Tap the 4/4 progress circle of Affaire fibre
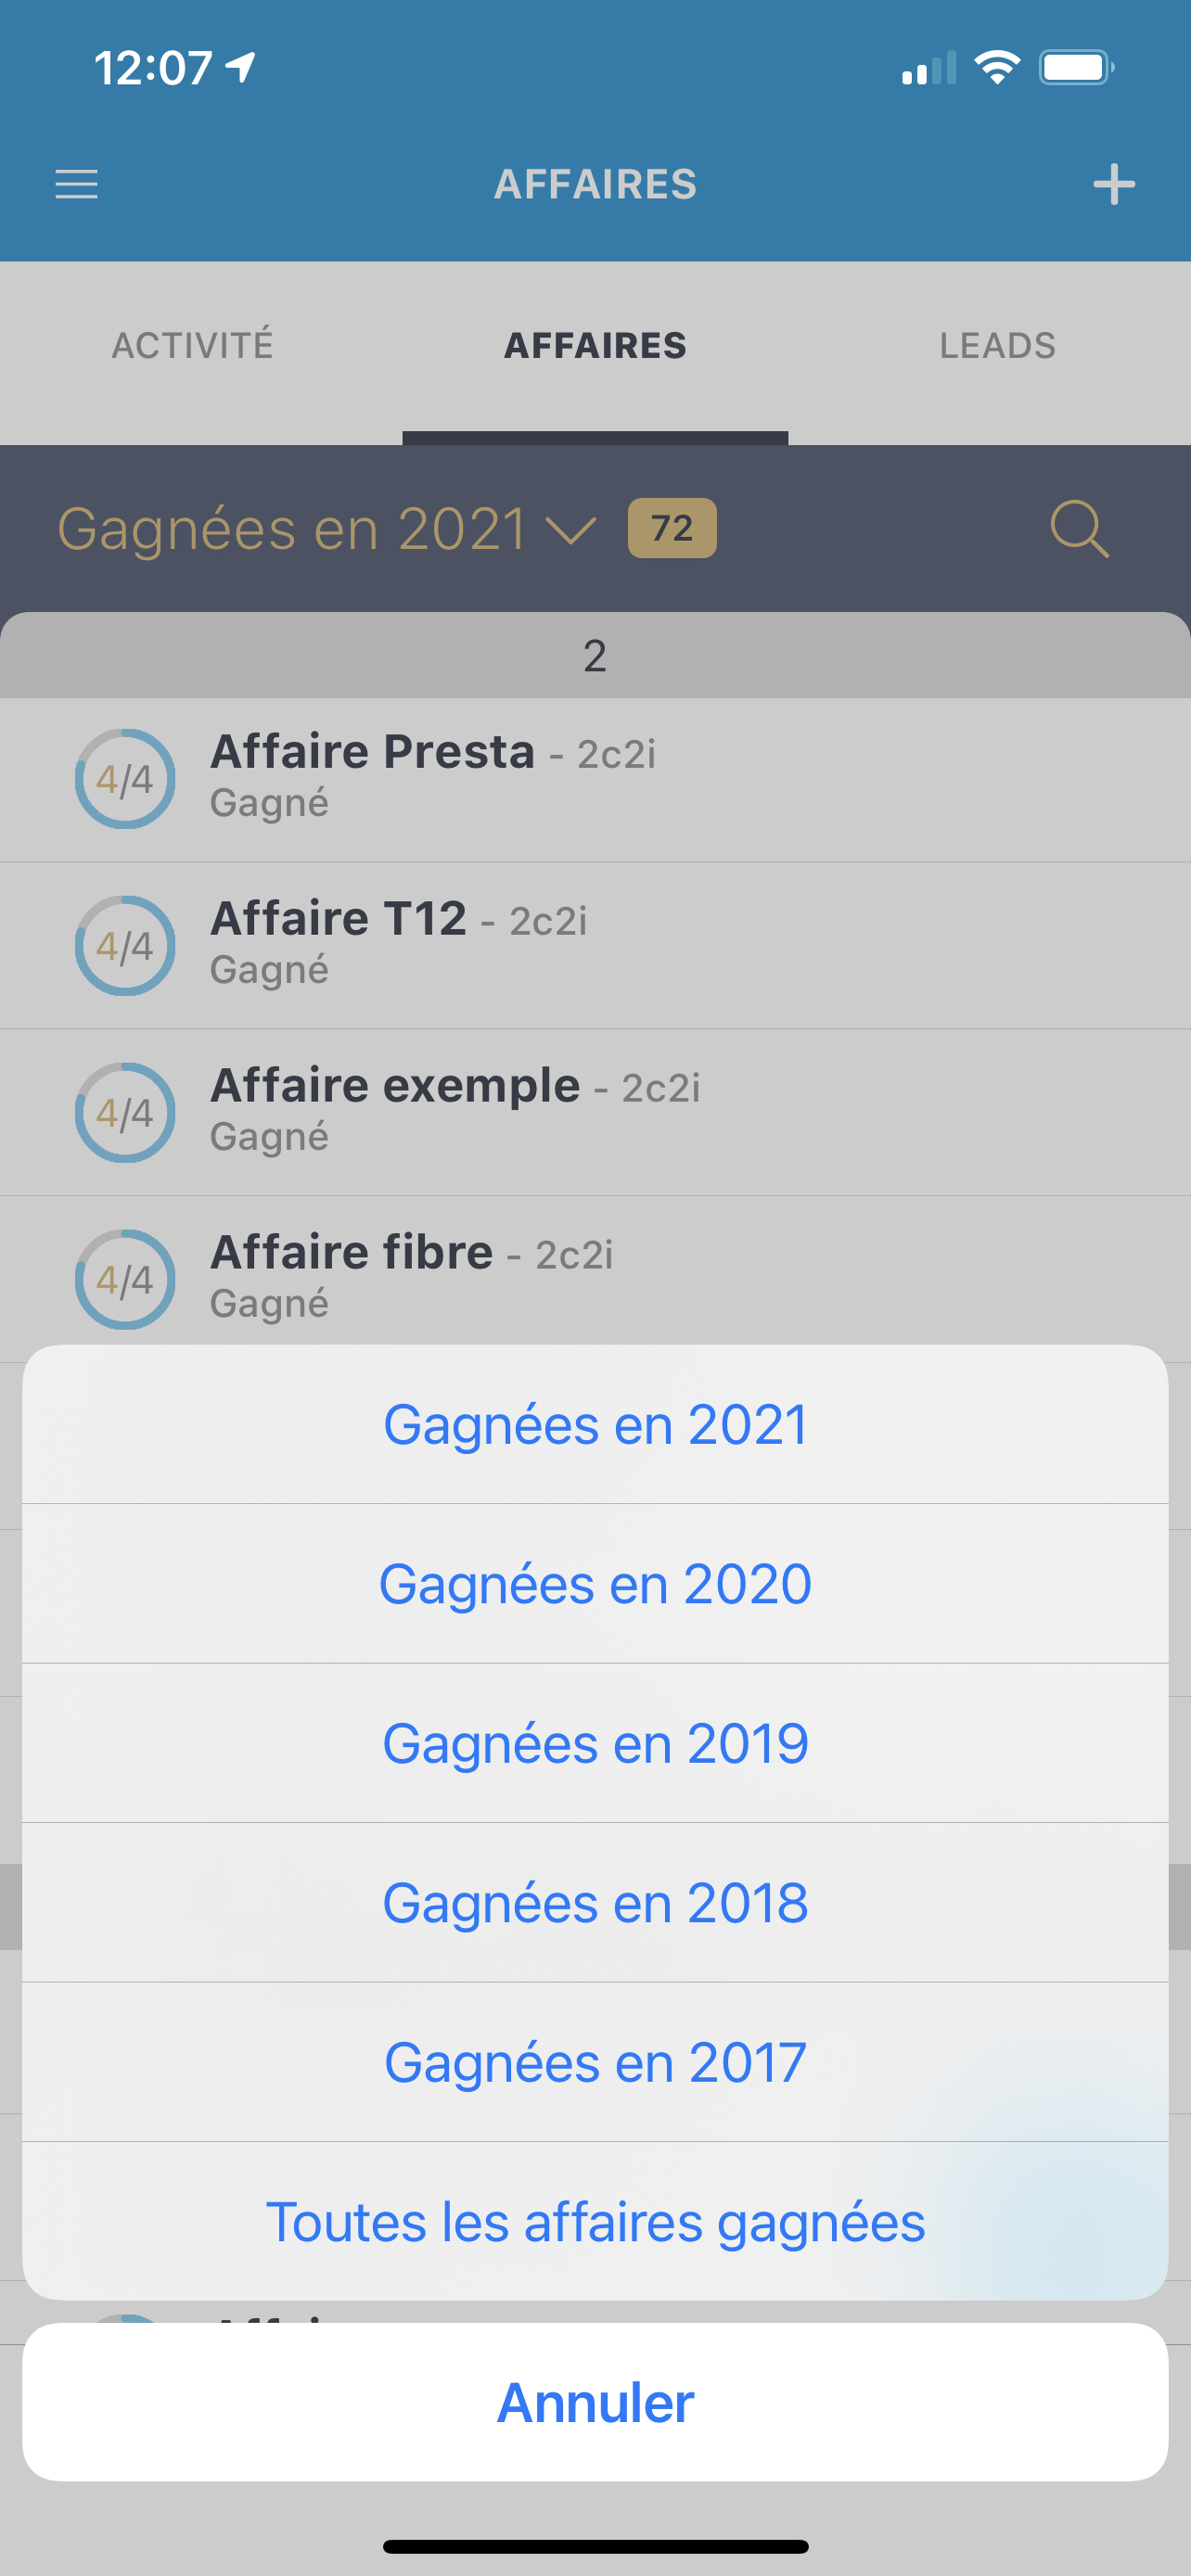The width and height of the screenshot is (1191, 2576). [125, 1280]
